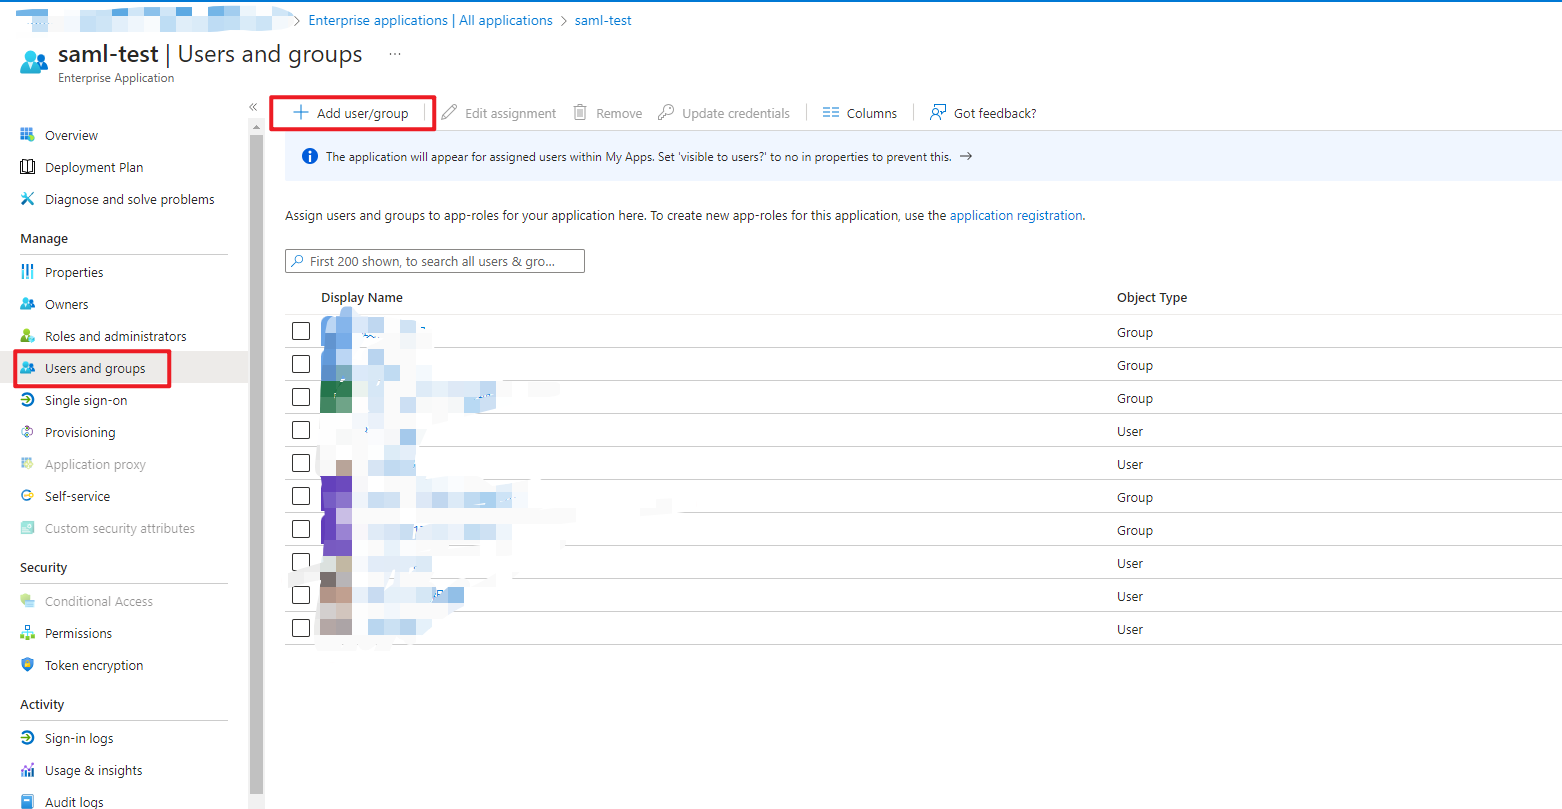Click the Got feedback? button
Screen dimensions: 1562x809
(x=983, y=113)
